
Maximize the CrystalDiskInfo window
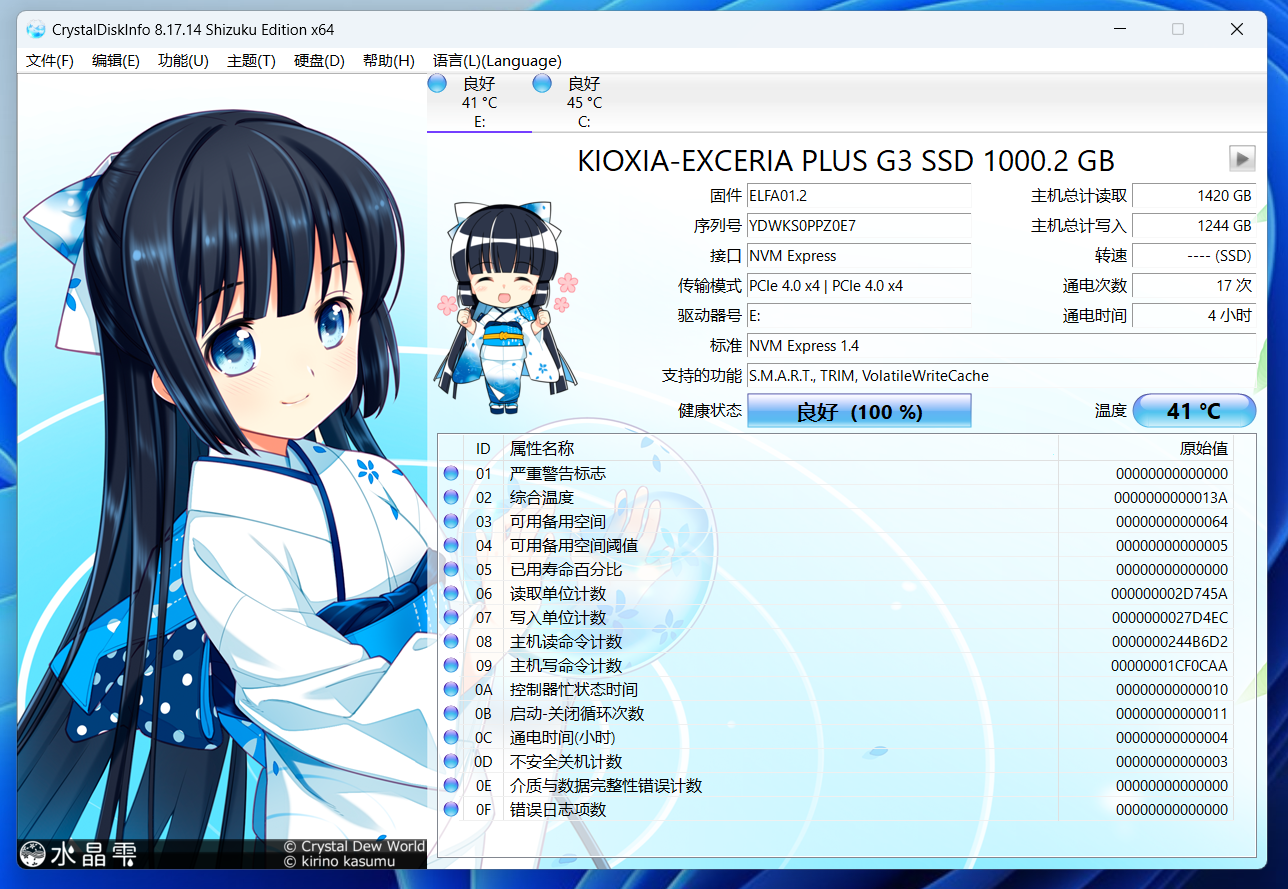tap(1178, 29)
